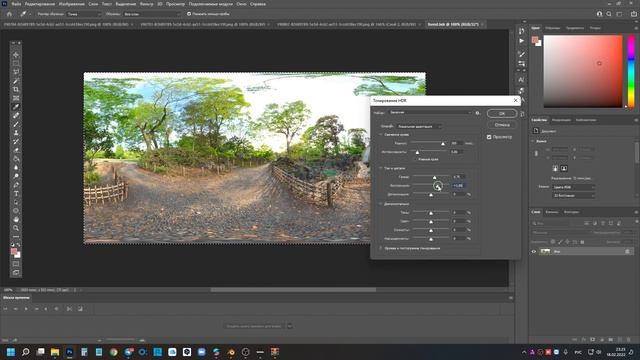Open the History panel icon in the collapsed dock
640x360 pixels.
522,31
